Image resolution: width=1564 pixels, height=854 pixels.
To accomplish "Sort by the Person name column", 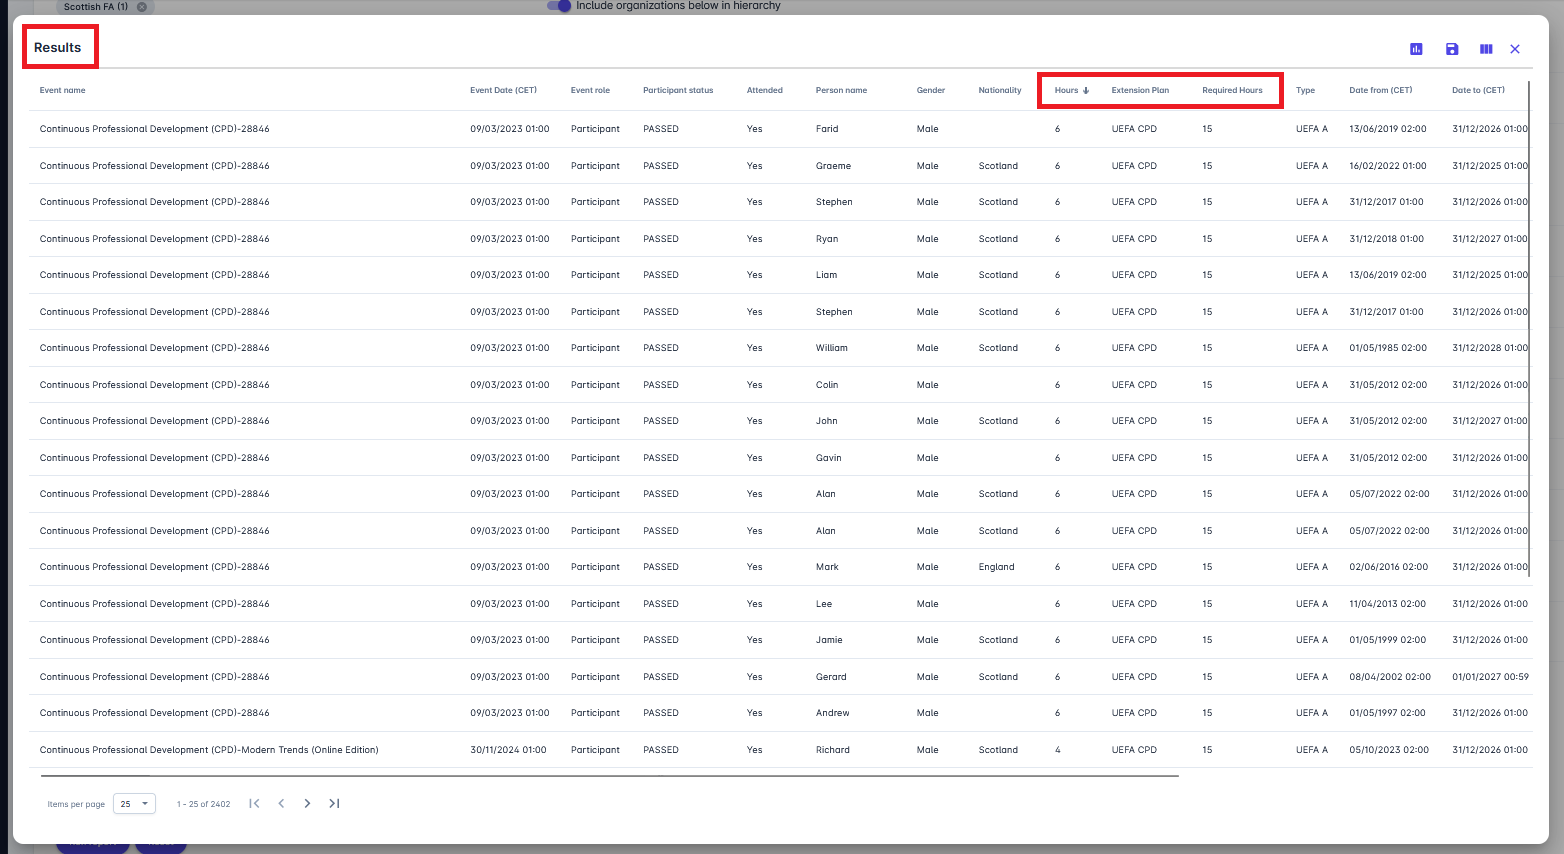I will [x=841, y=90].
